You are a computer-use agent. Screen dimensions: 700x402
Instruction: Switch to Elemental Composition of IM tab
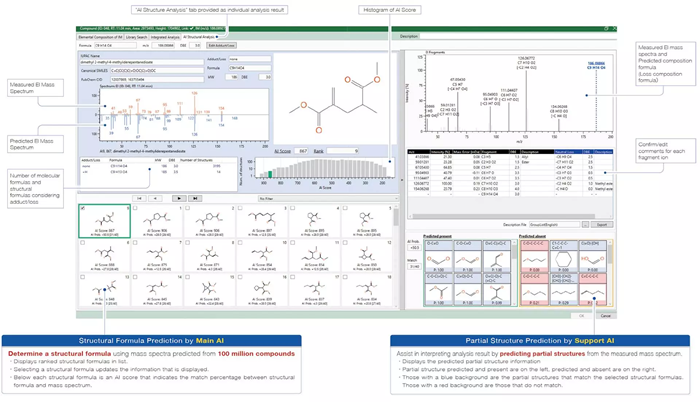(x=100, y=37)
